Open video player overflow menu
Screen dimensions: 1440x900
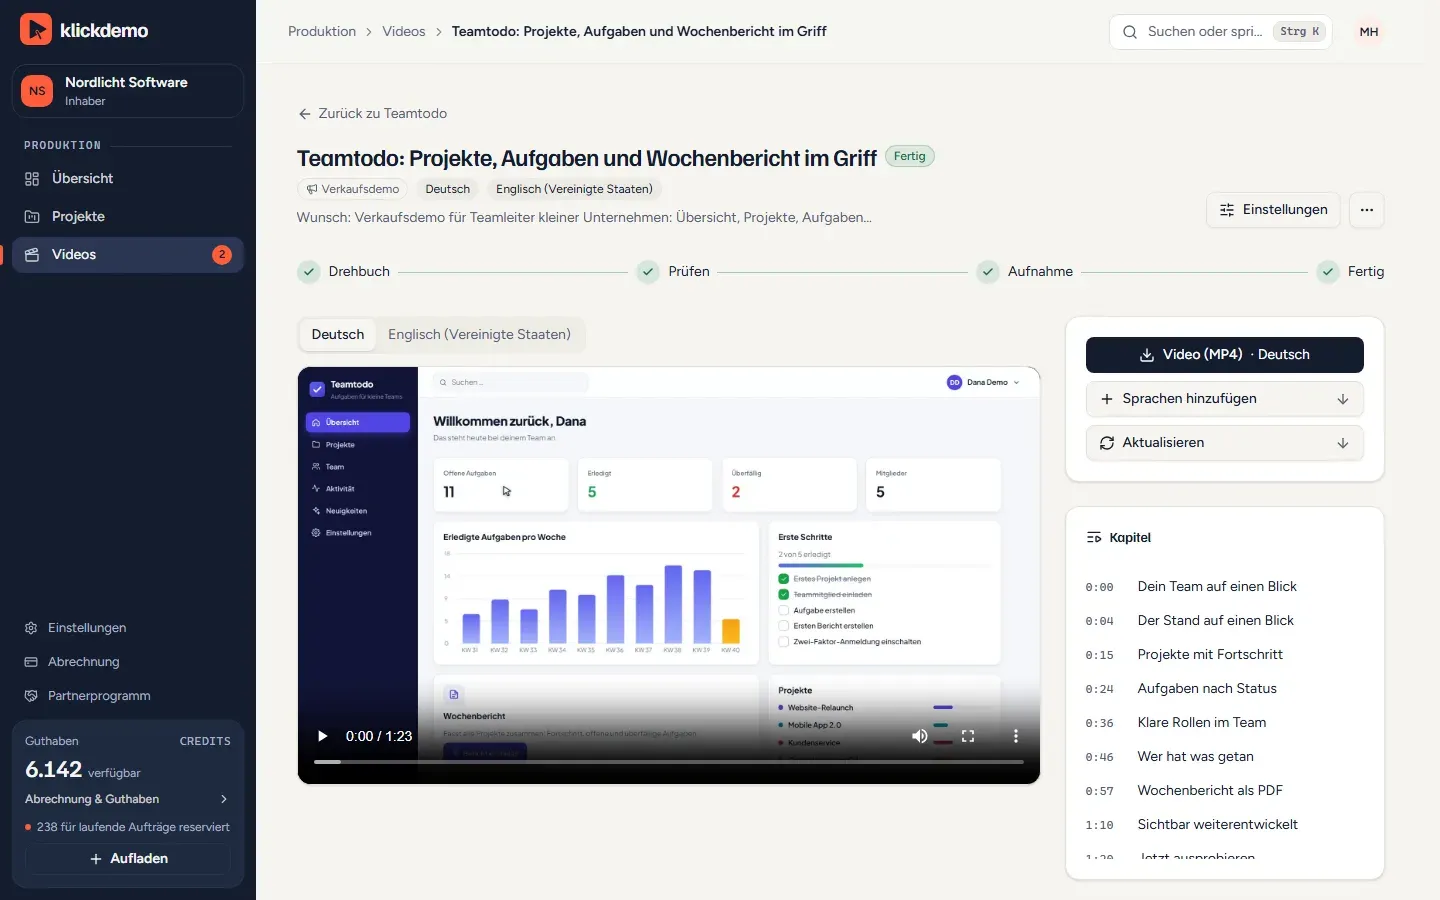click(1016, 736)
